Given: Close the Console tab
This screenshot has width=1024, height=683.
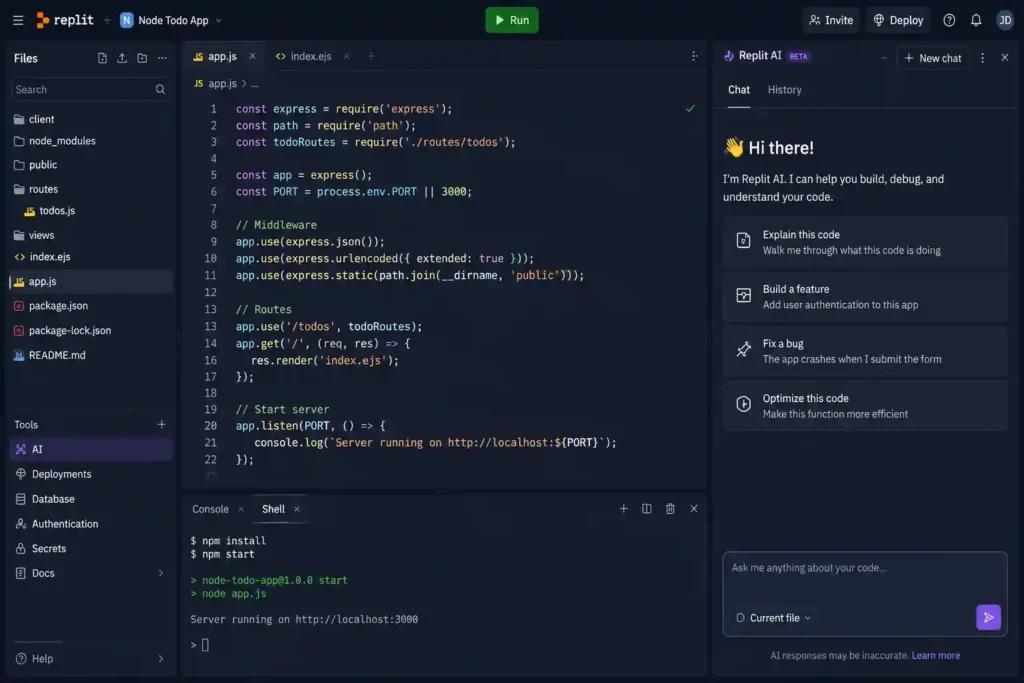Looking at the screenshot, I should (x=241, y=509).
